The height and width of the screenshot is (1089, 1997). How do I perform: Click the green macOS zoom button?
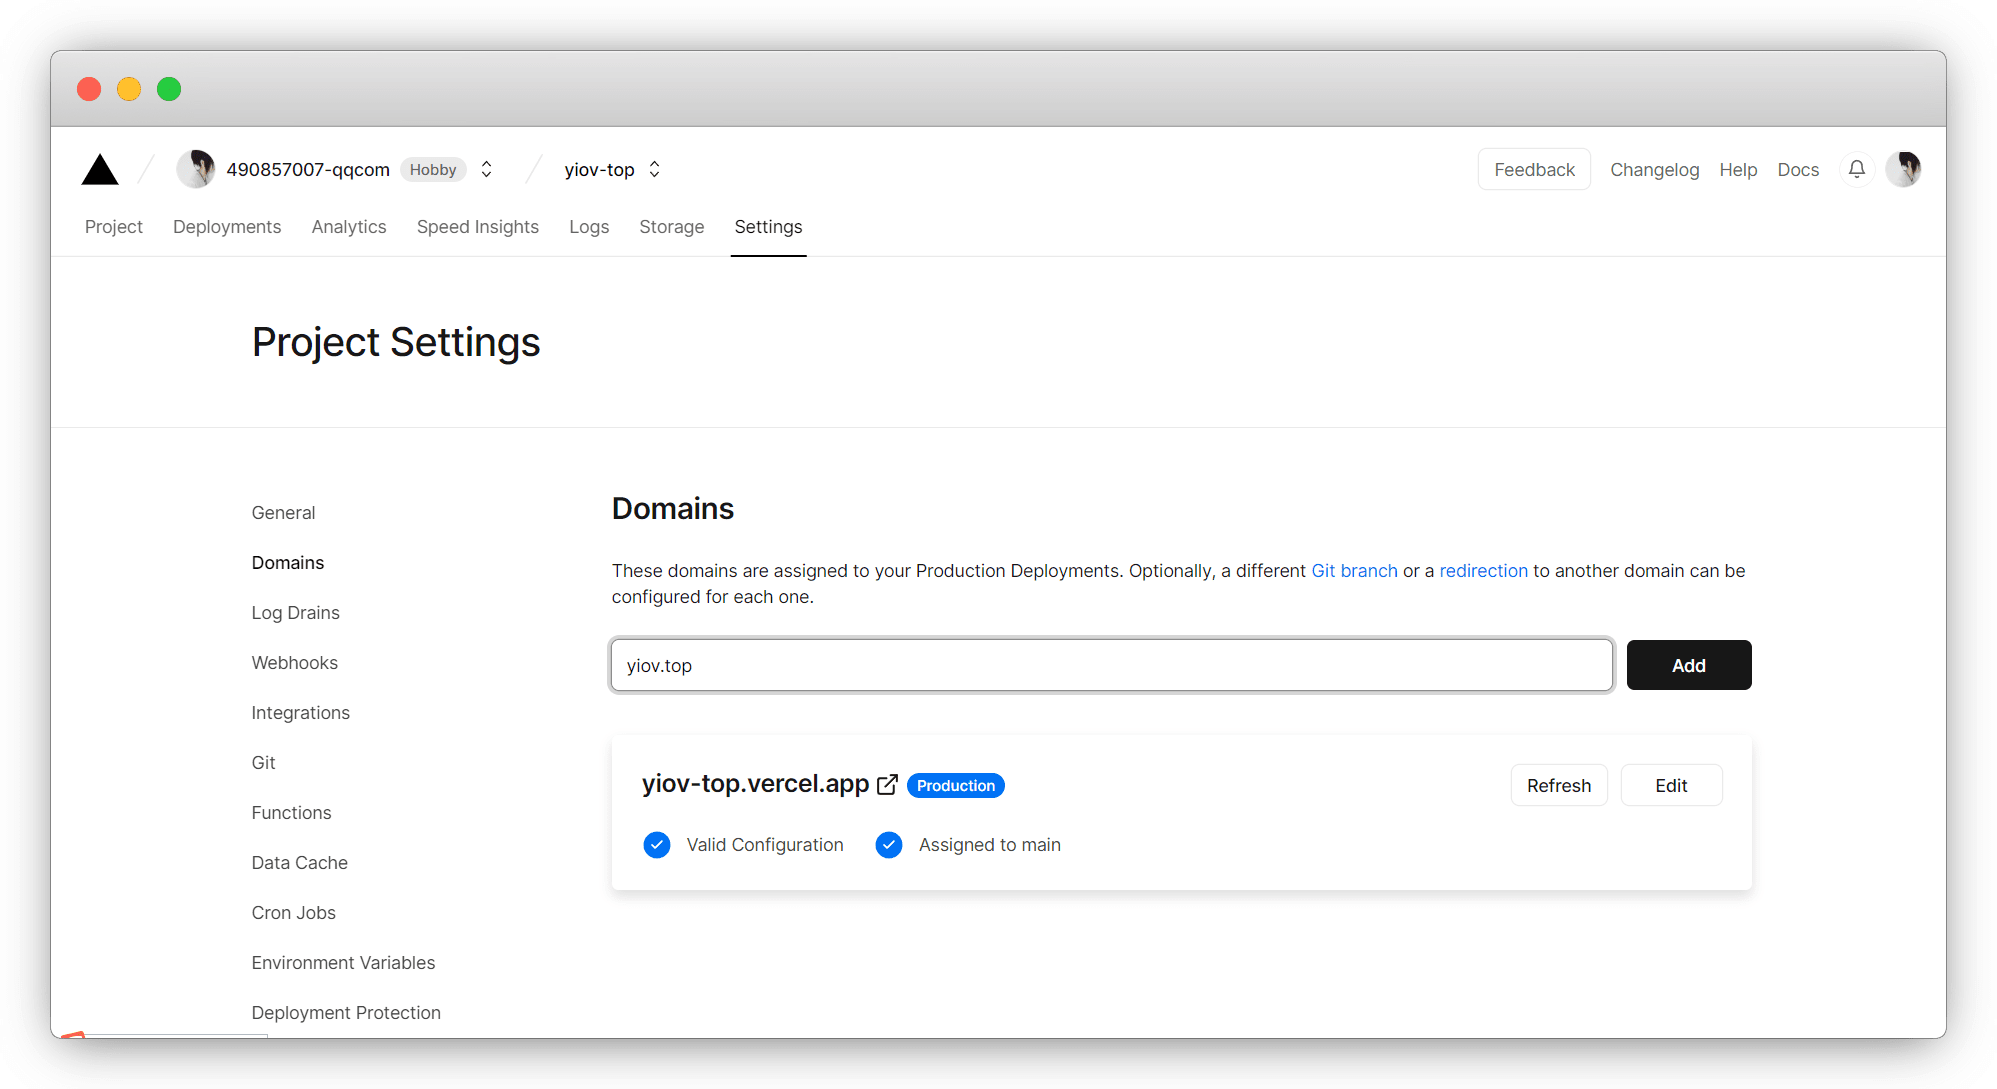tap(169, 89)
